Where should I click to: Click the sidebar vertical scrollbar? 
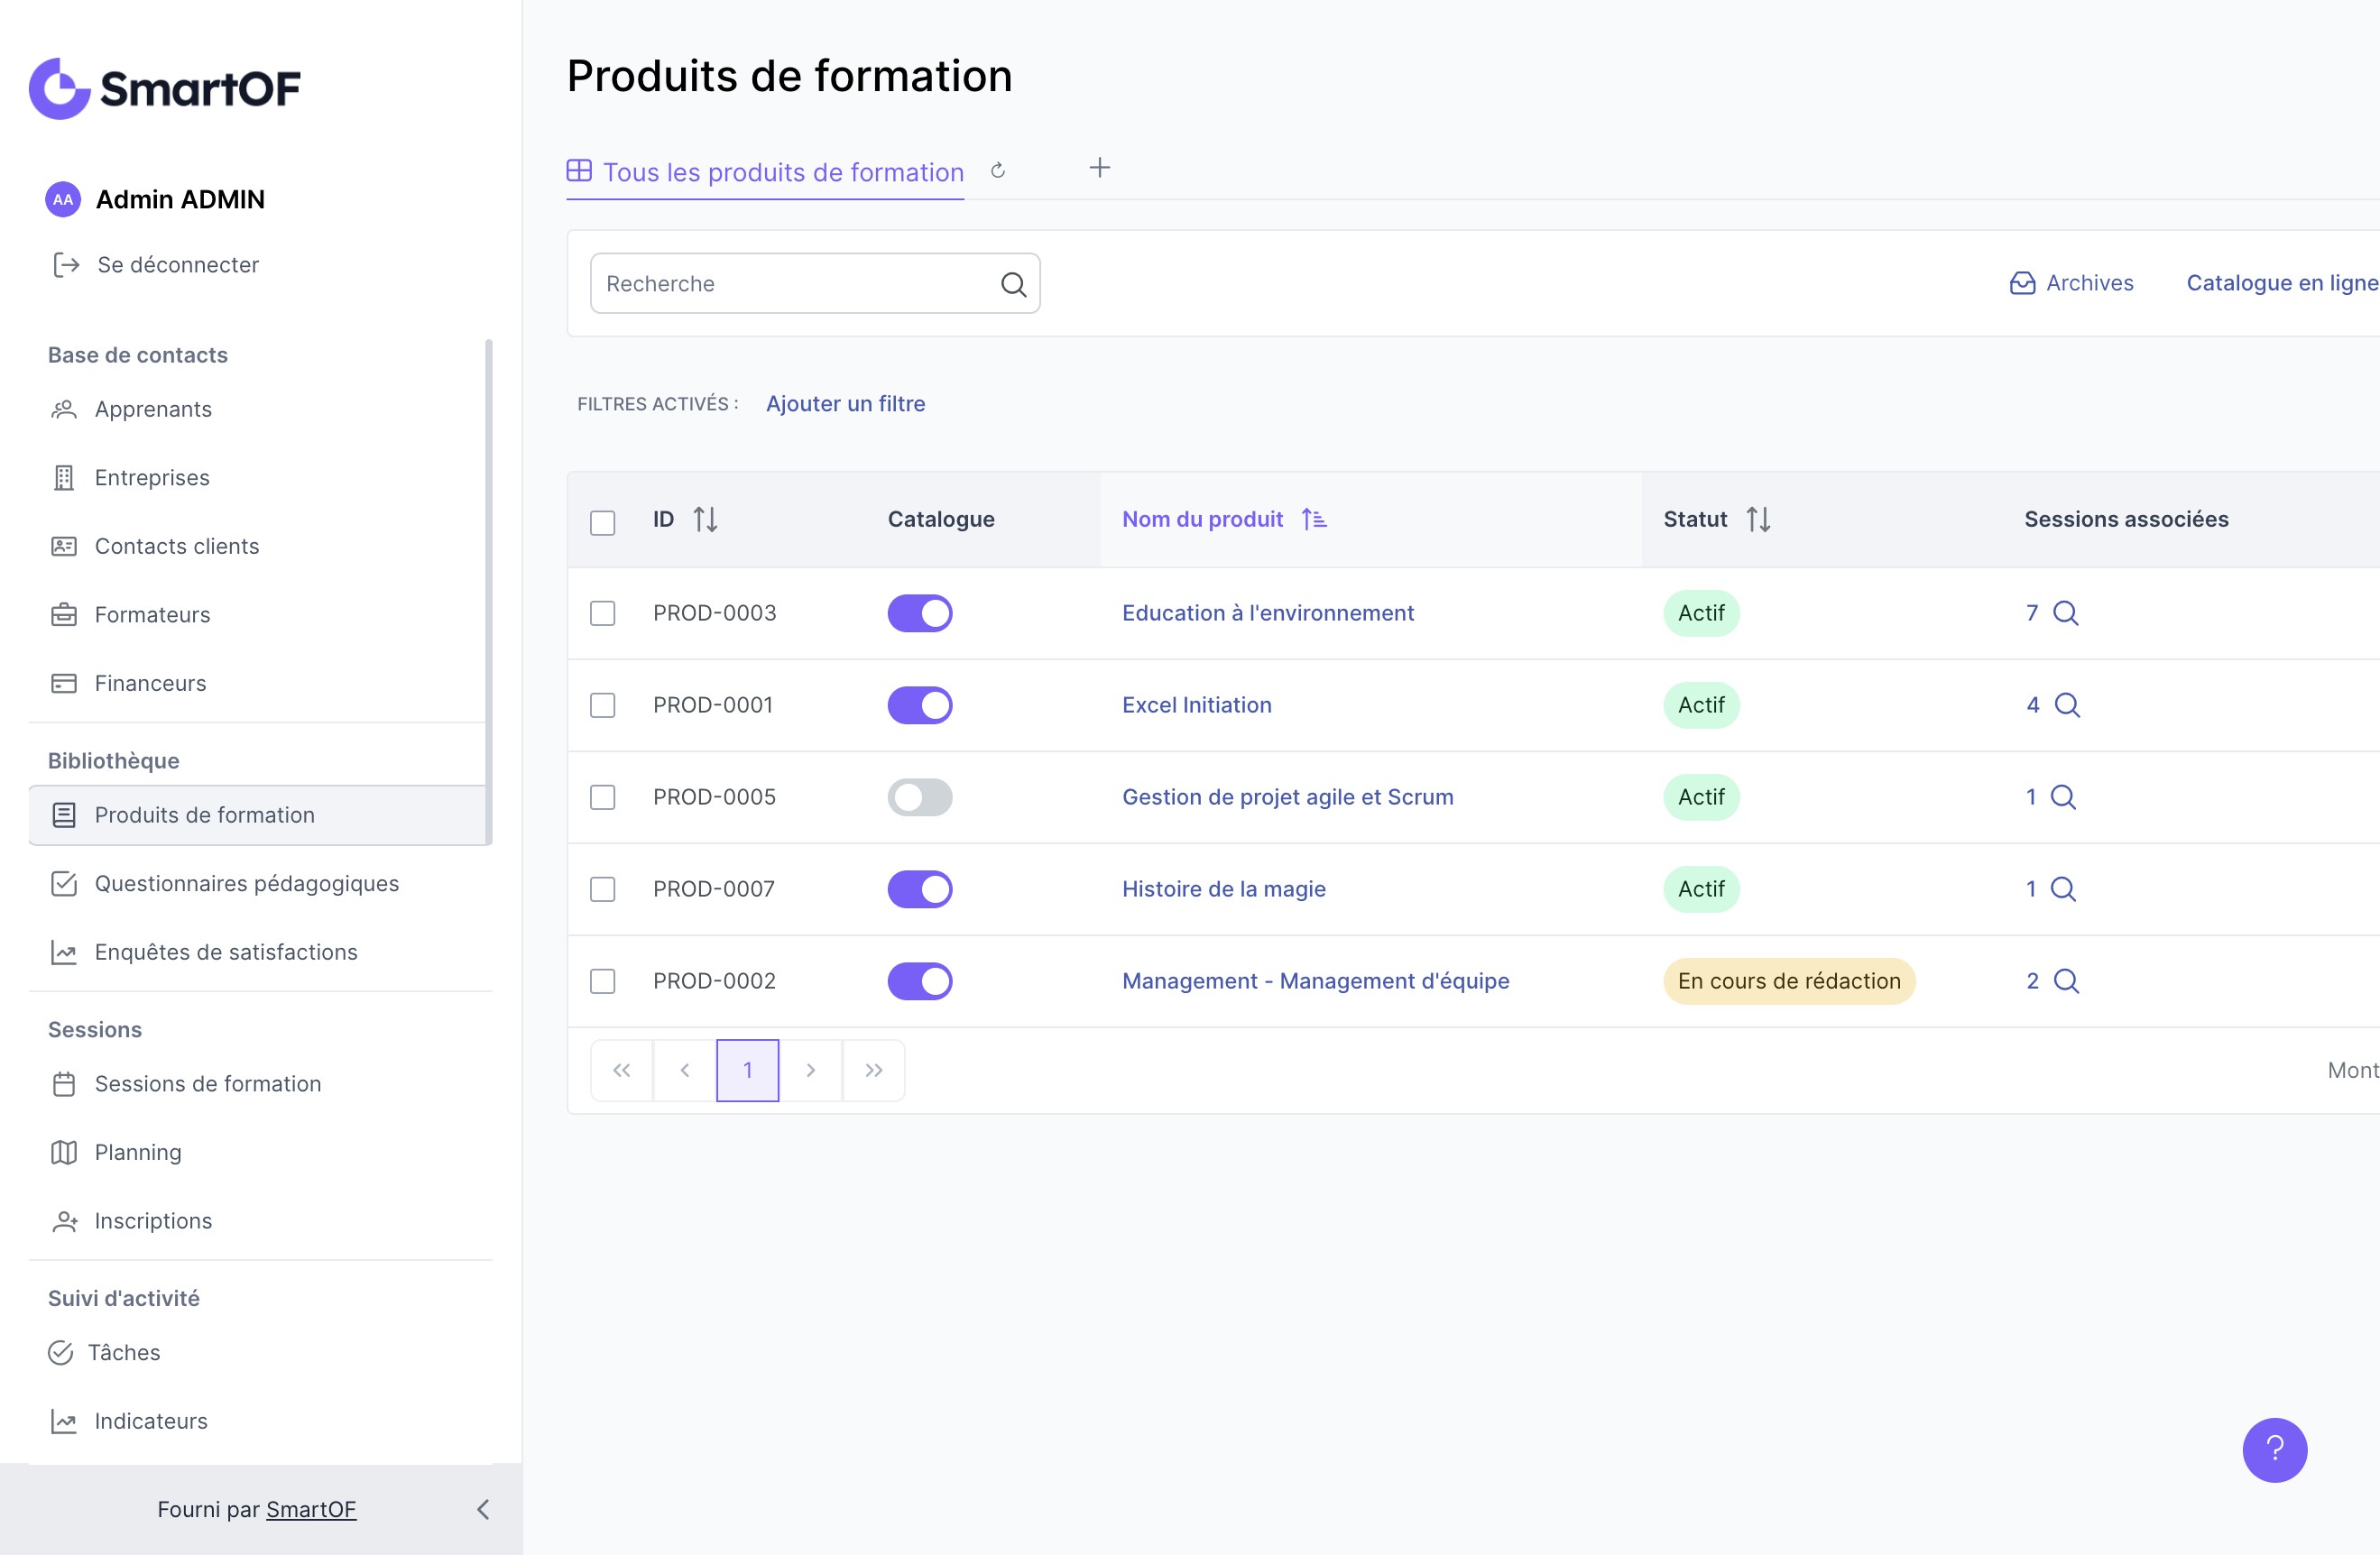tap(488, 590)
